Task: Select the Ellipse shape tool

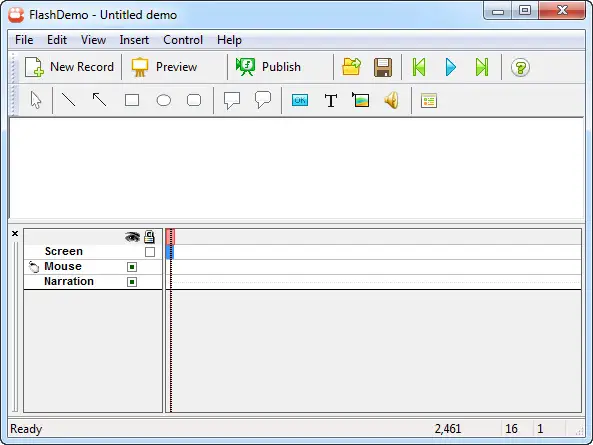Action: pyautogui.click(x=164, y=101)
